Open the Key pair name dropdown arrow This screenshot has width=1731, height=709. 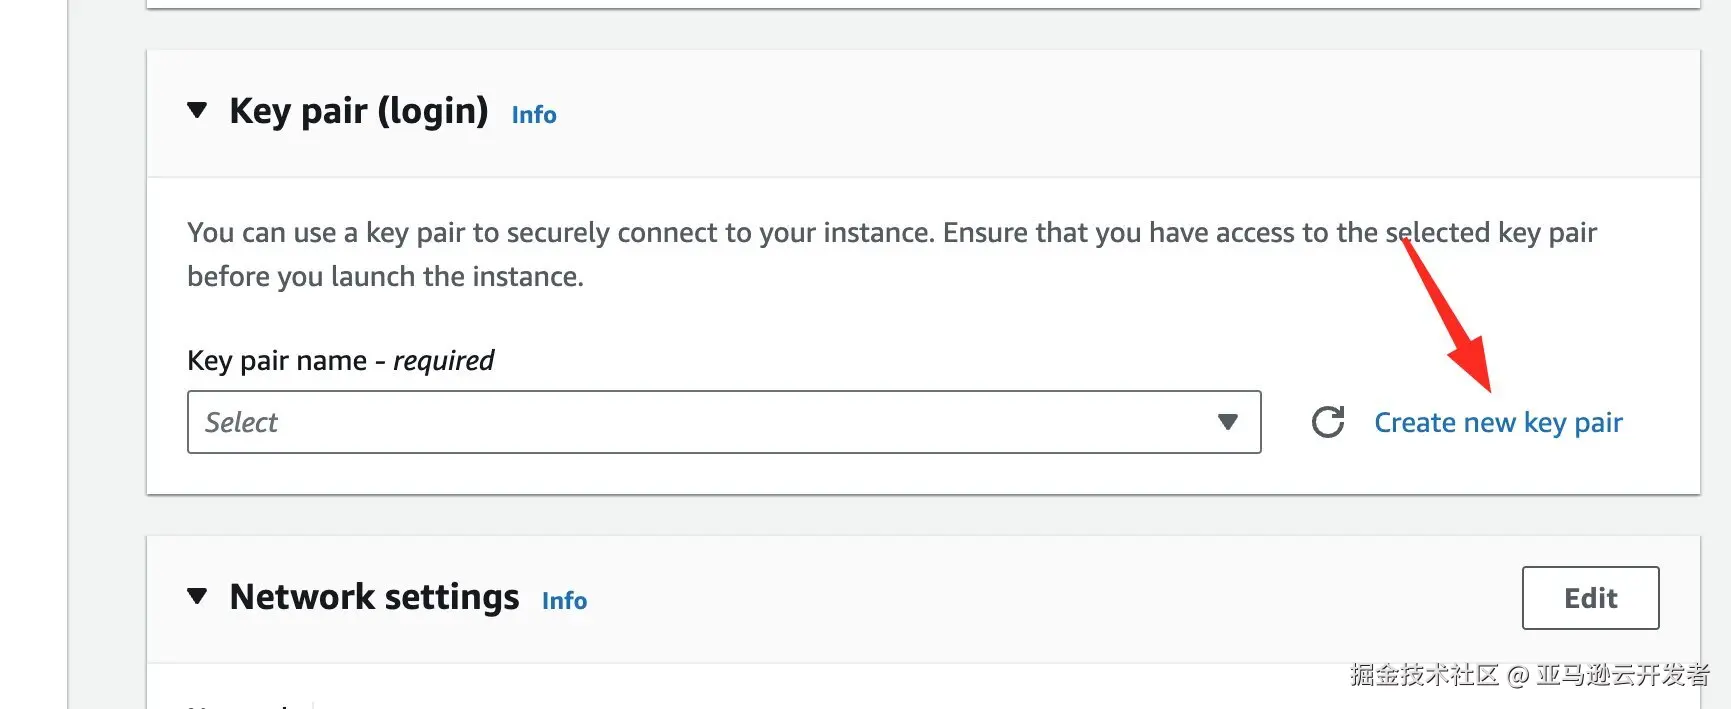pos(1228,422)
